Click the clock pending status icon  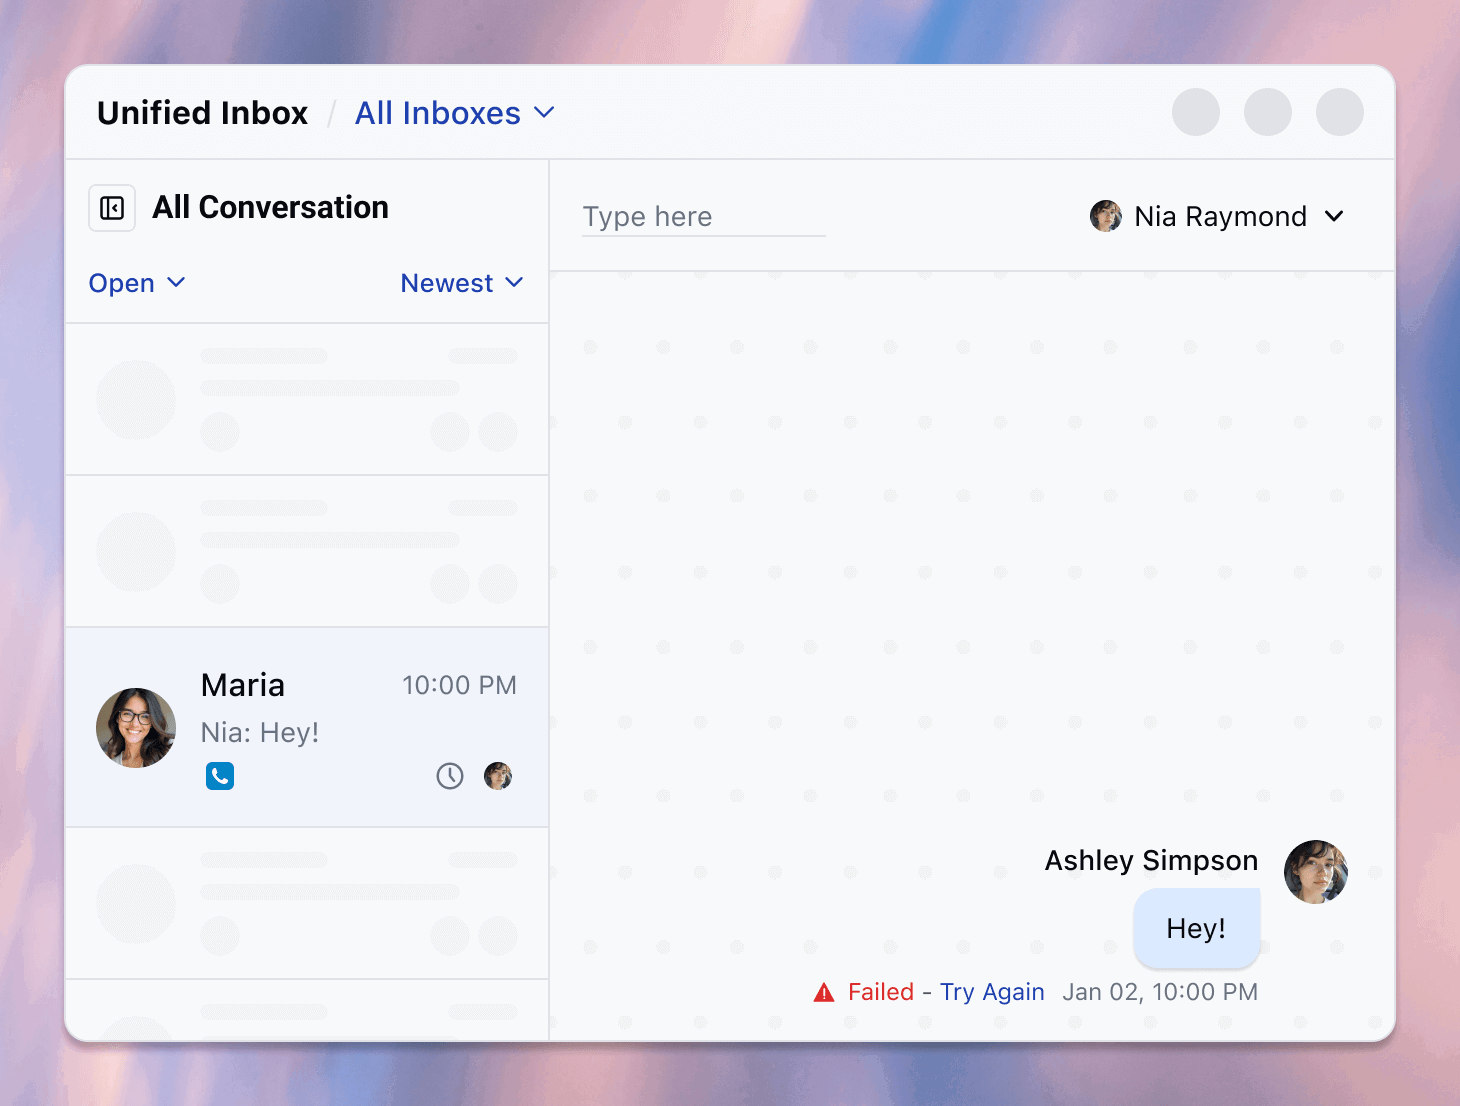pos(450,776)
